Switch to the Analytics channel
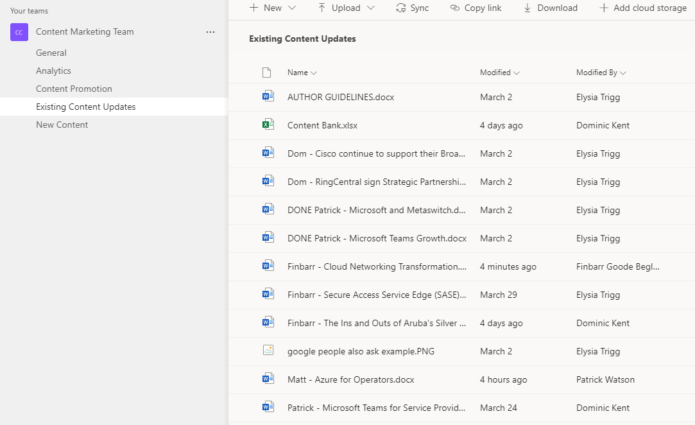Image resolution: width=695 pixels, height=425 pixels. tap(53, 71)
